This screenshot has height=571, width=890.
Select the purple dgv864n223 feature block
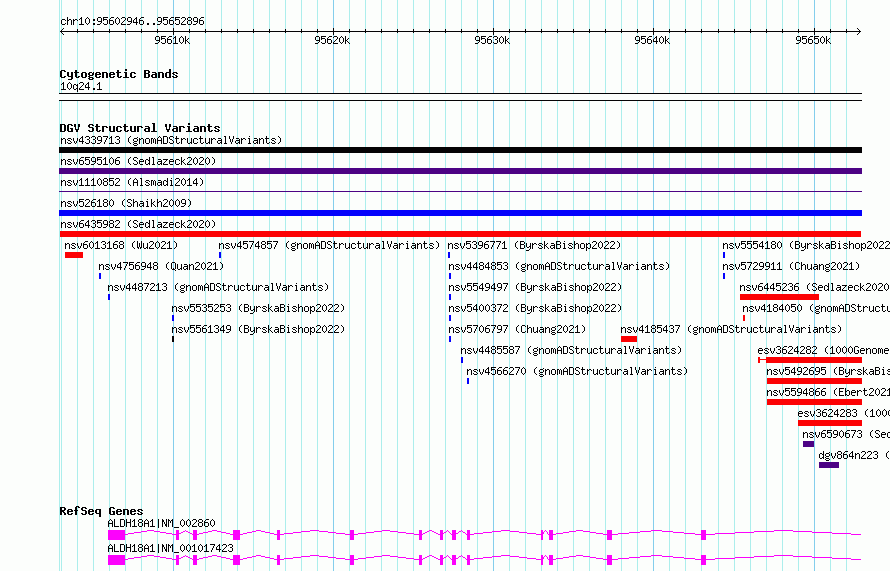[x=829, y=465]
